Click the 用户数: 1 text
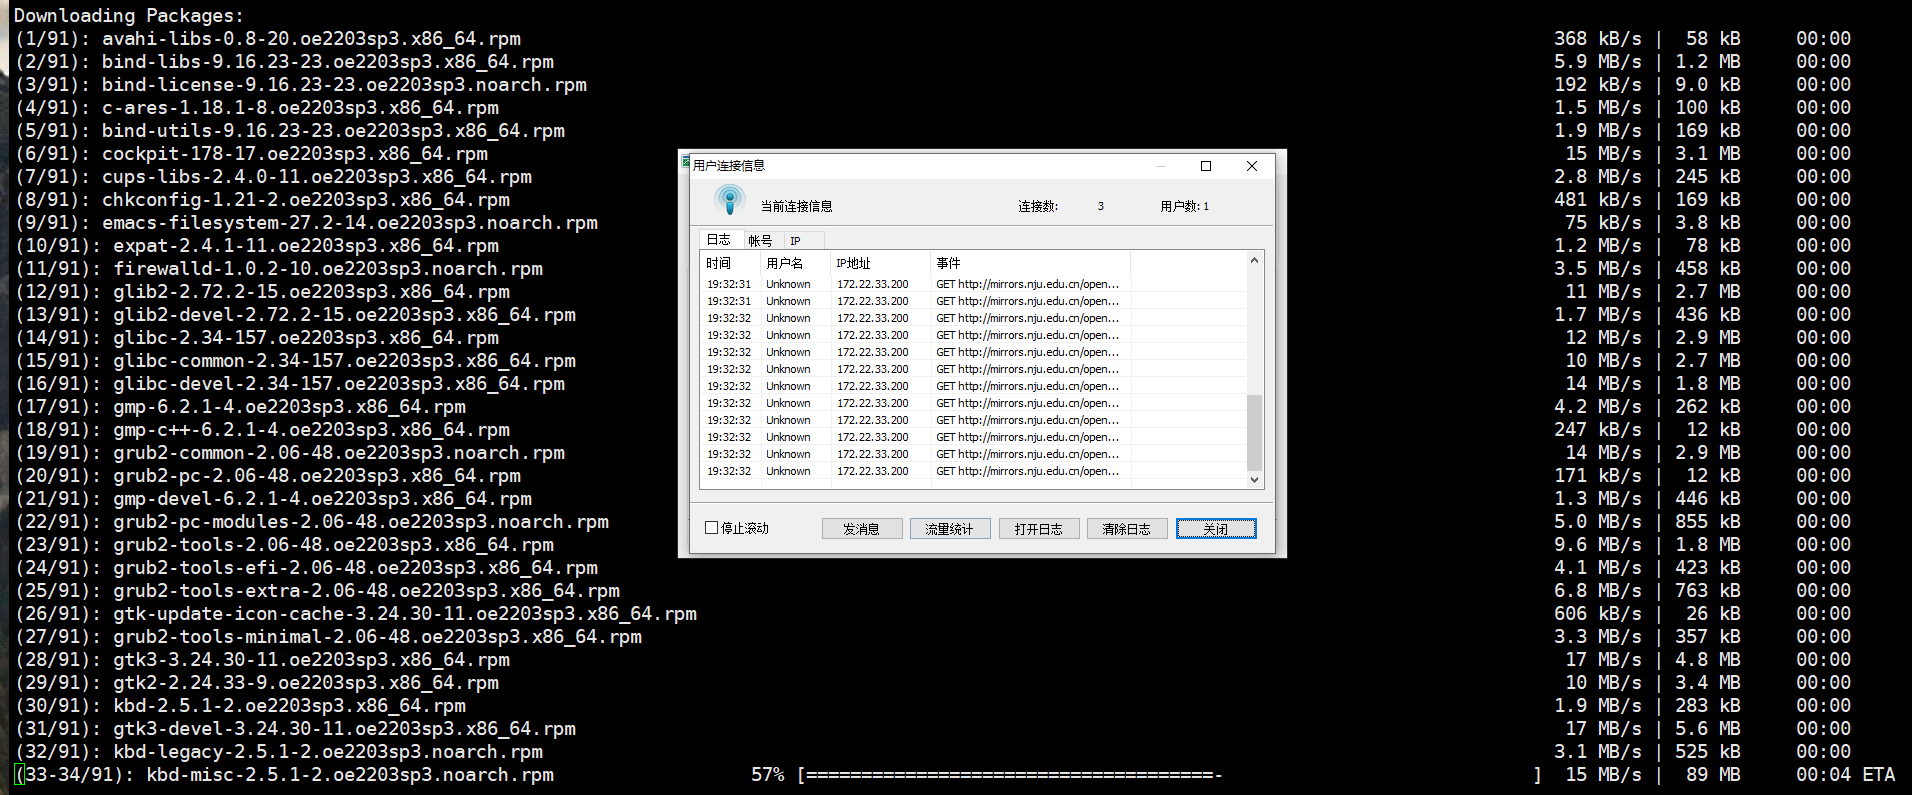The image size is (1912, 795). tap(1185, 206)
